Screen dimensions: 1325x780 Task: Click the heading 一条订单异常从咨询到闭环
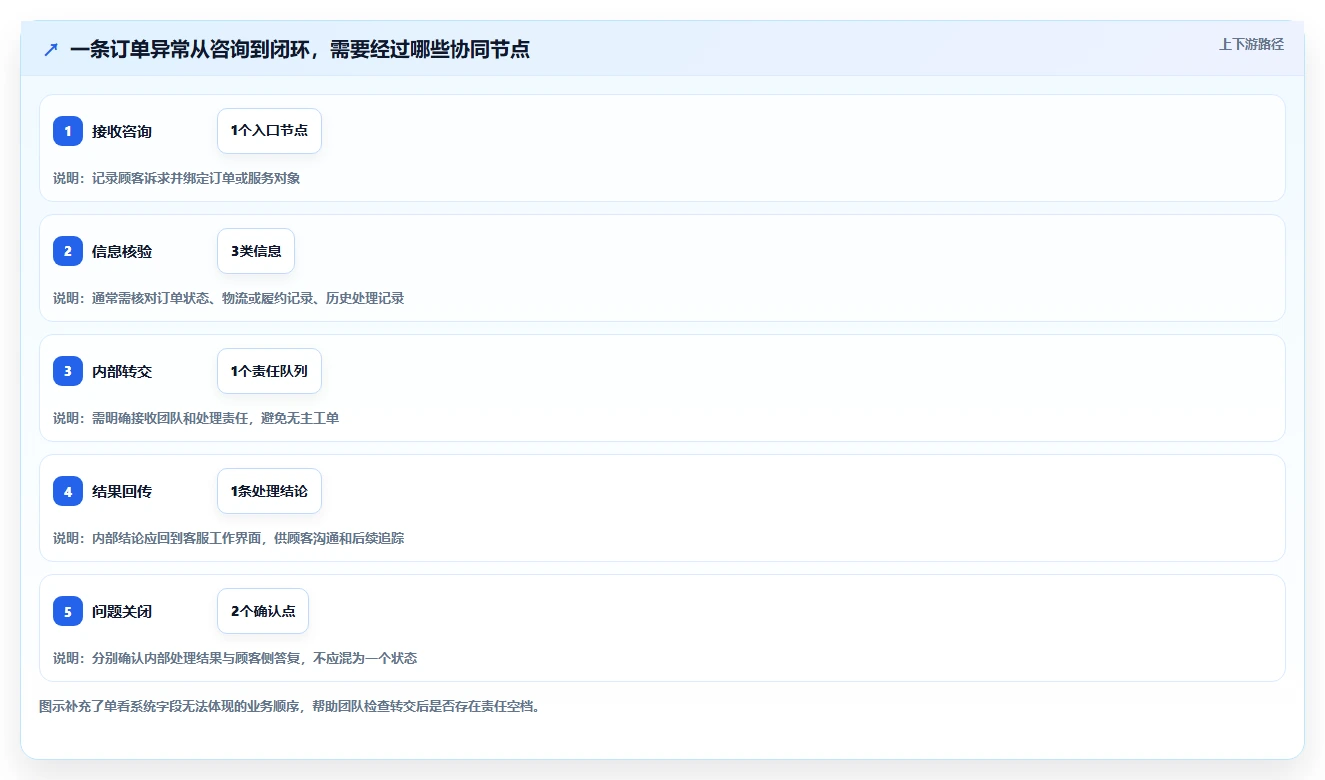click(300, 49)
